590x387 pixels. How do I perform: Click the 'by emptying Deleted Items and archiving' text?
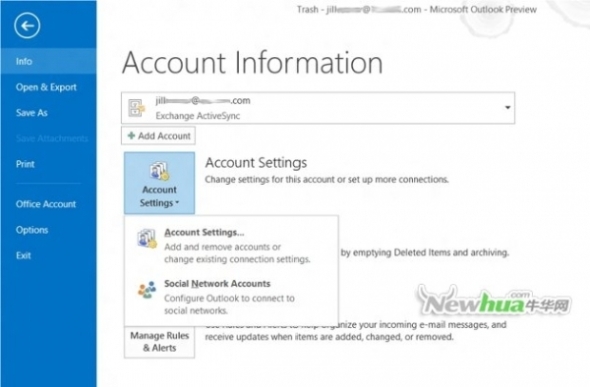click(x=425, y=252)
